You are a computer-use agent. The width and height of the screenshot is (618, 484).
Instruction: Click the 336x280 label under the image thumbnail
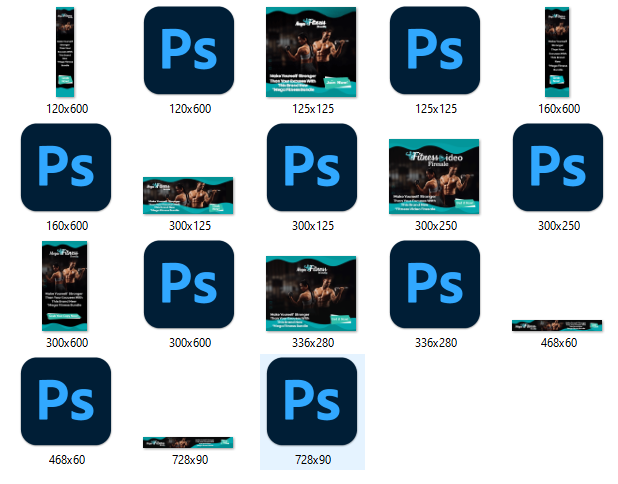point(313,343)
